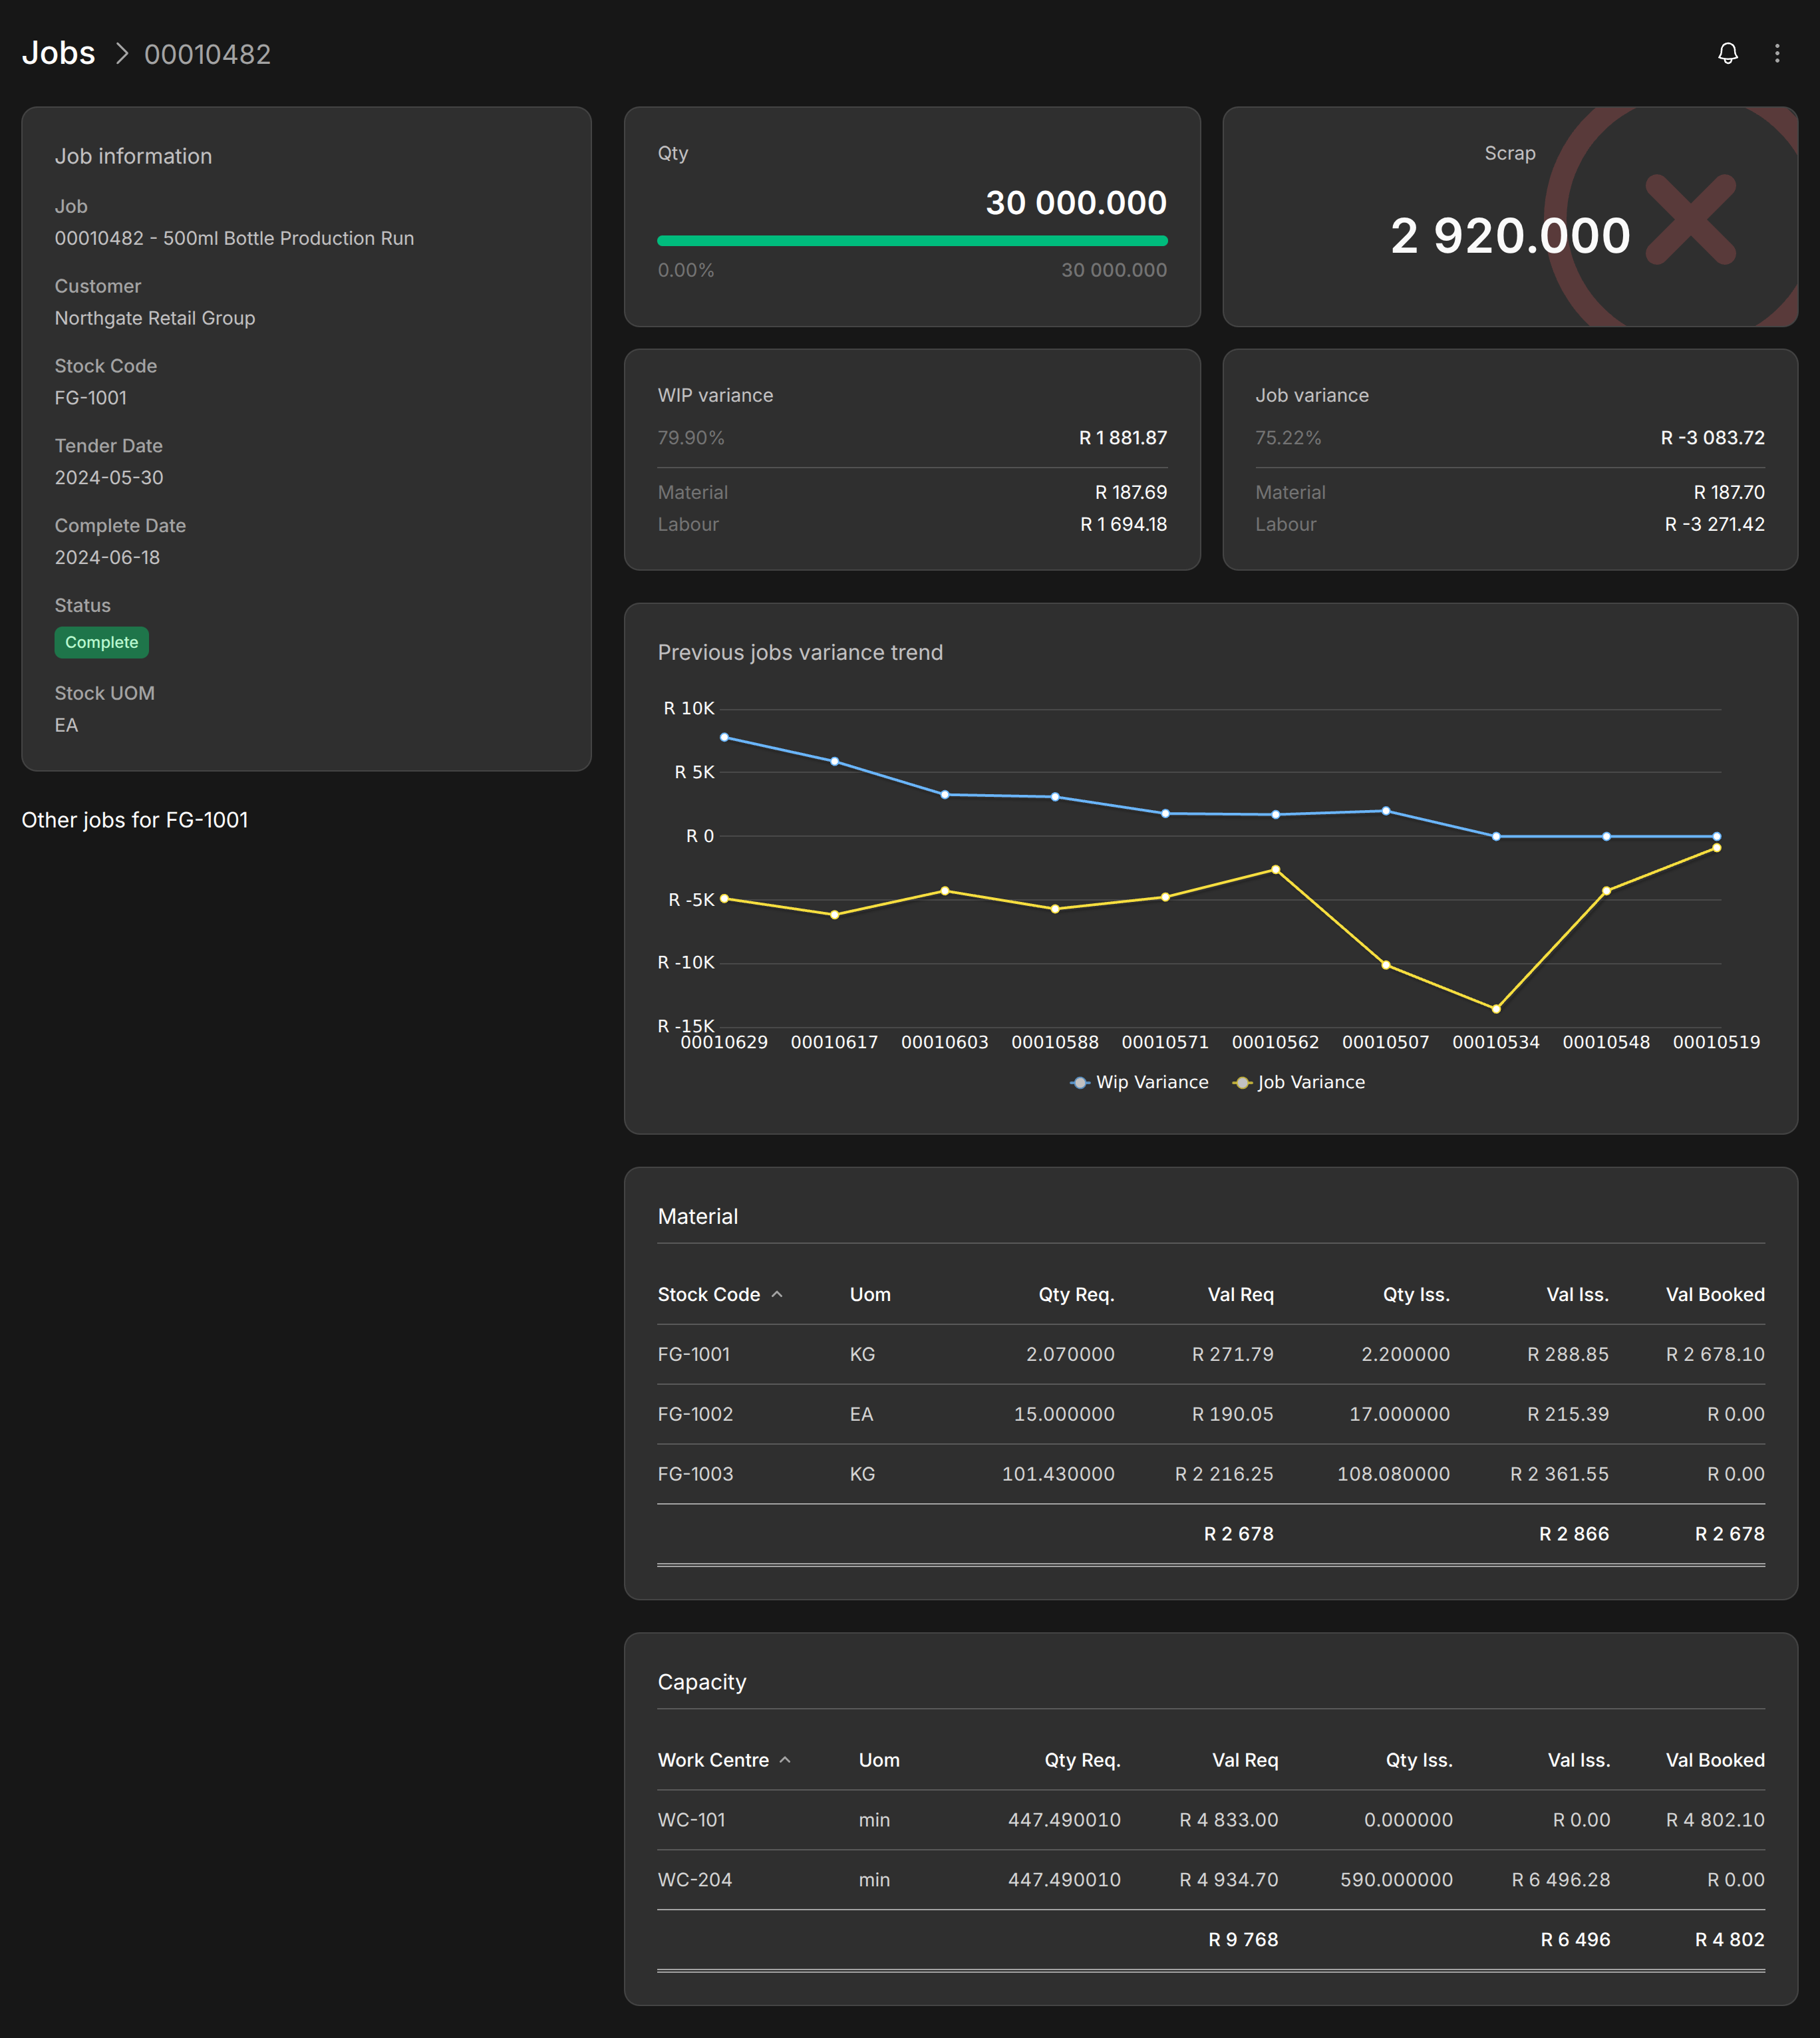Select WC-101 row in Capacity table

point(1211,1820)
